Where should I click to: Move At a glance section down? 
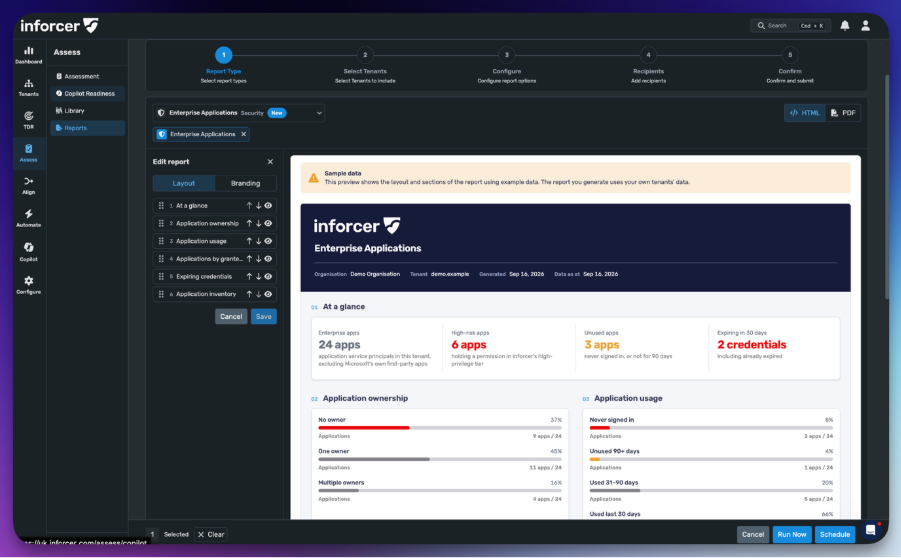[x=259, y=206]
